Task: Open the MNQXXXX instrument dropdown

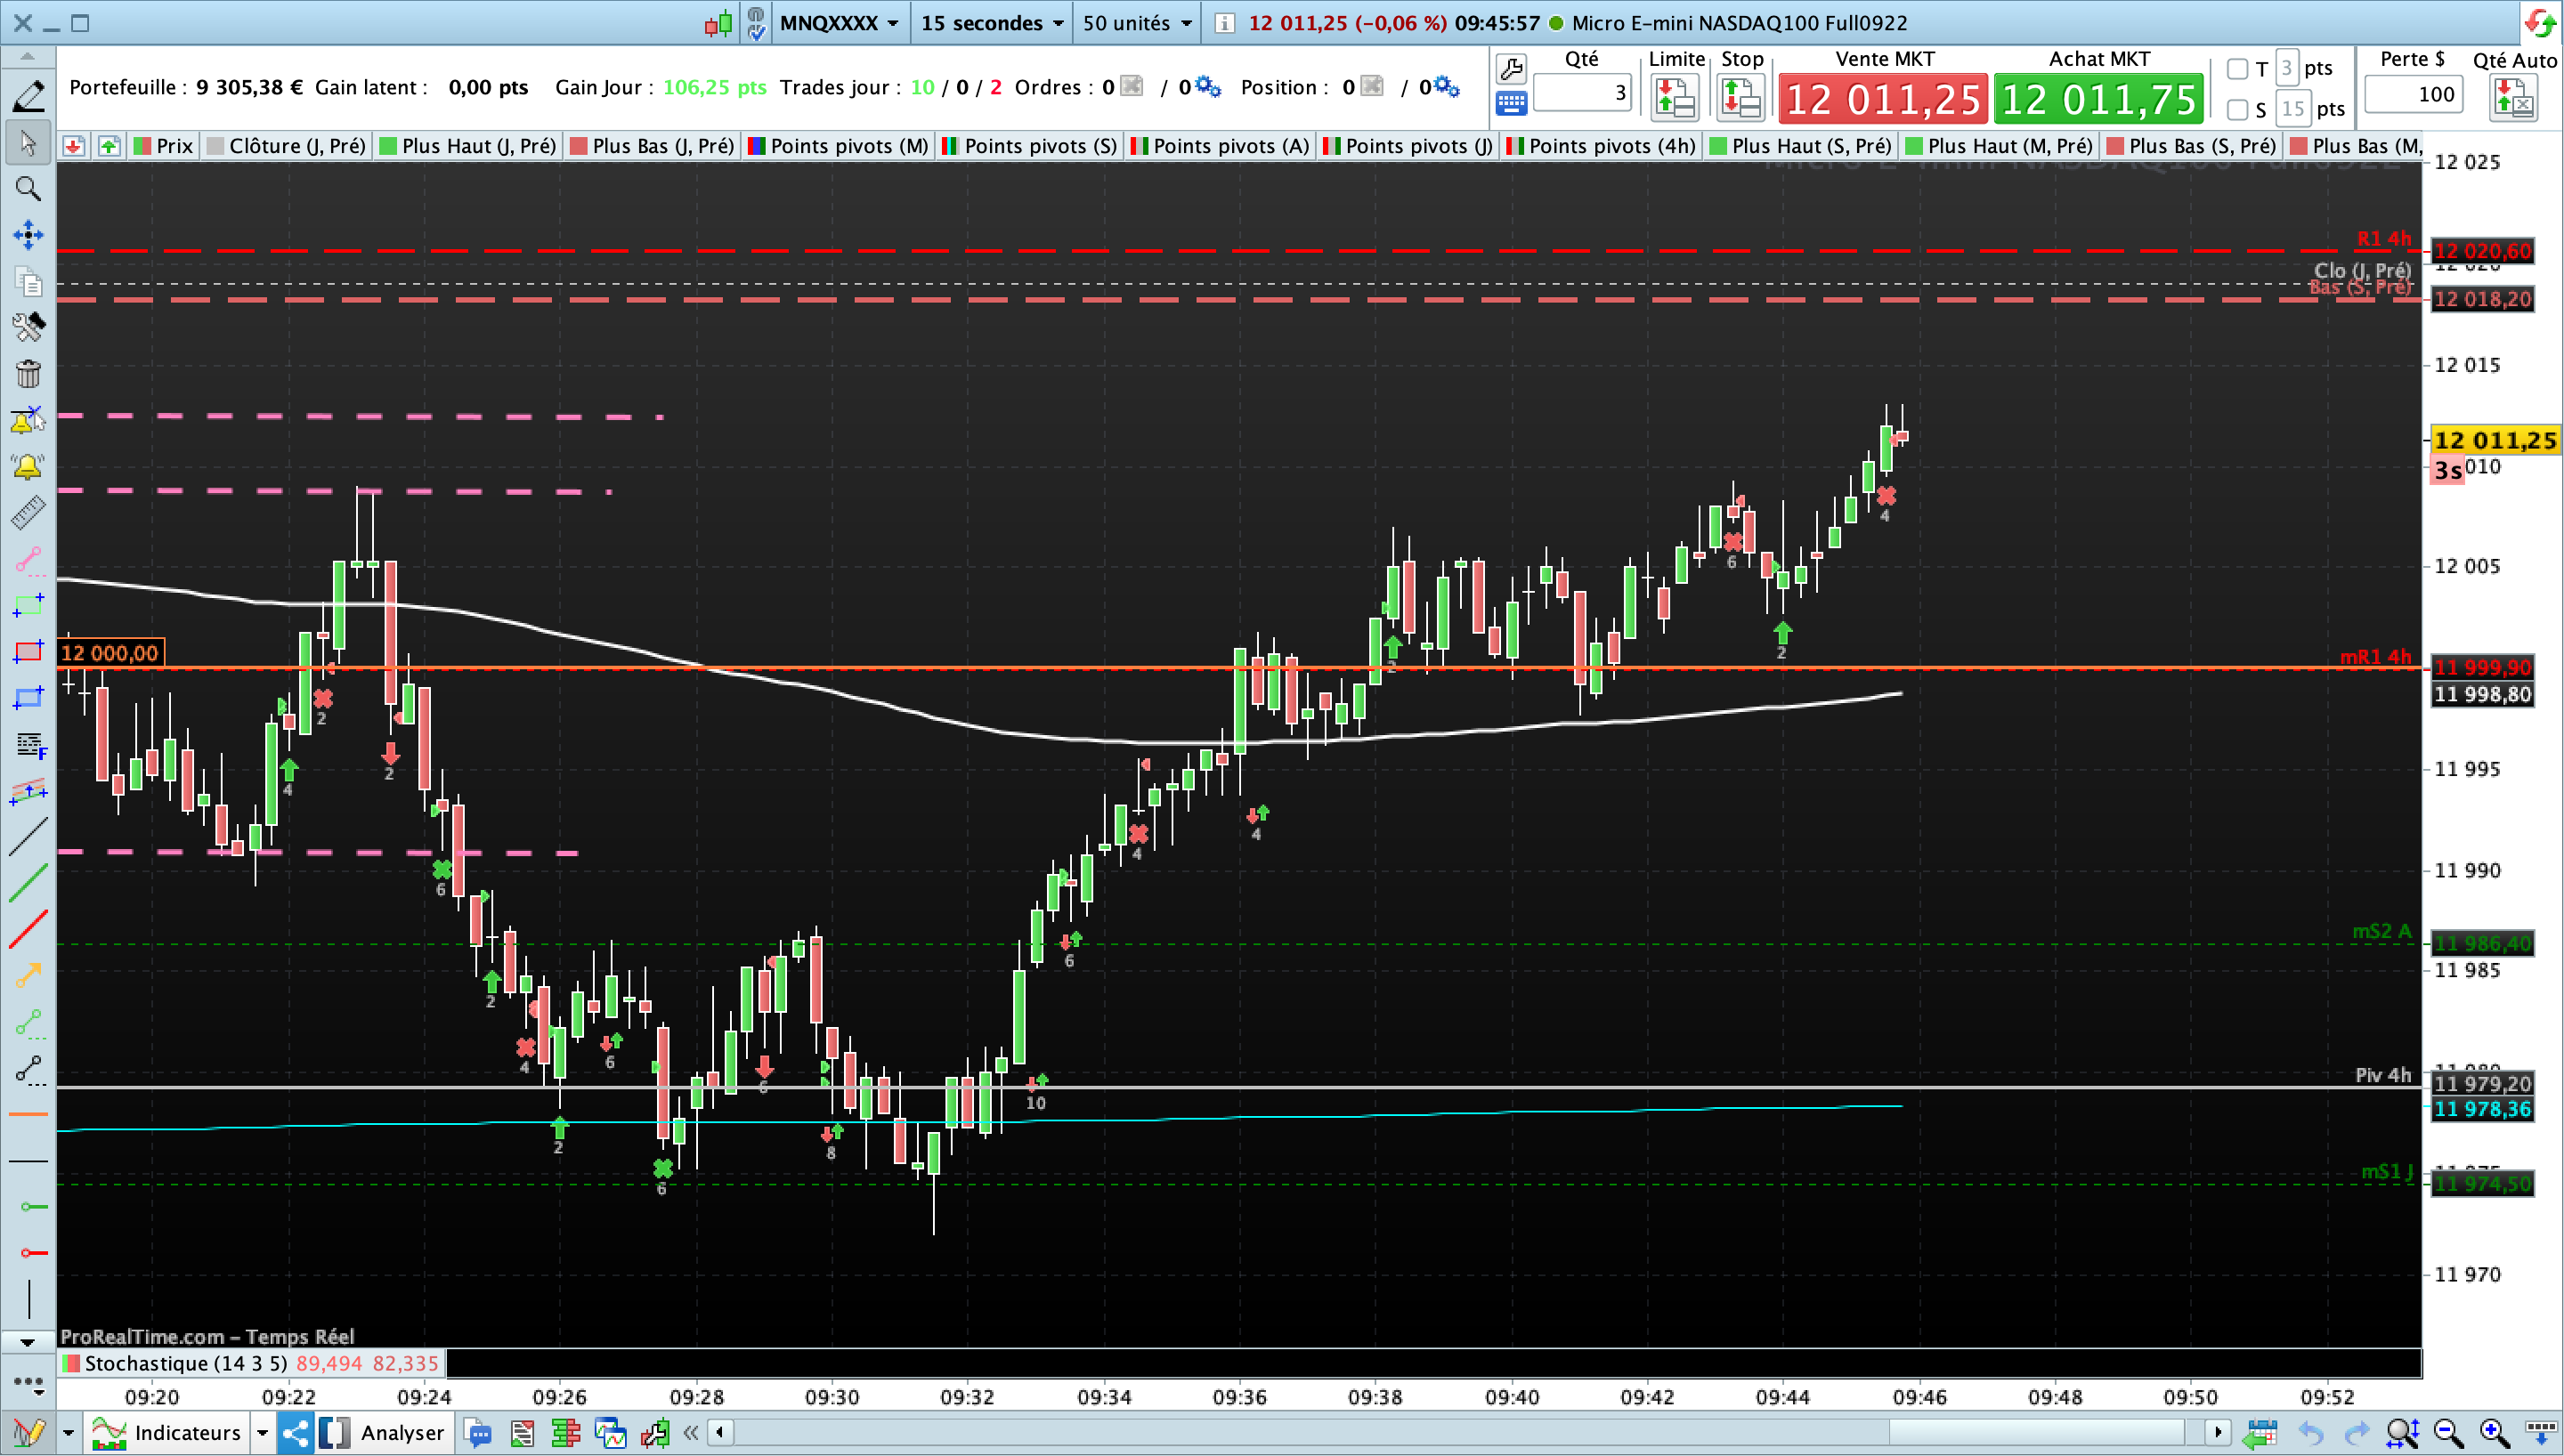Action: click(x=838, y=23)
